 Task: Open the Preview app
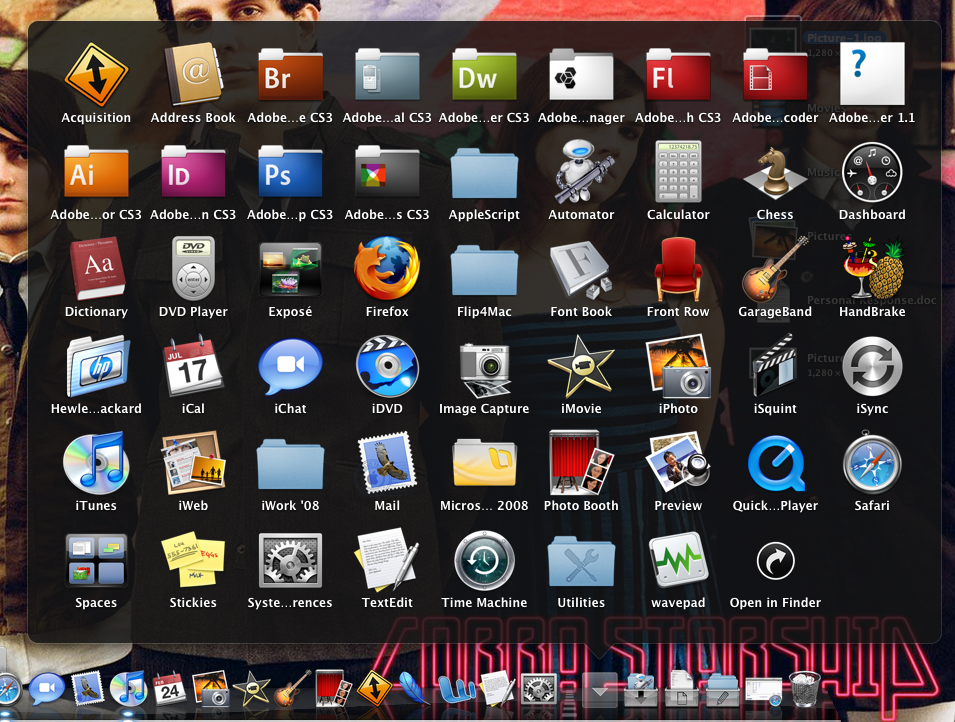(x=678, y=462)
